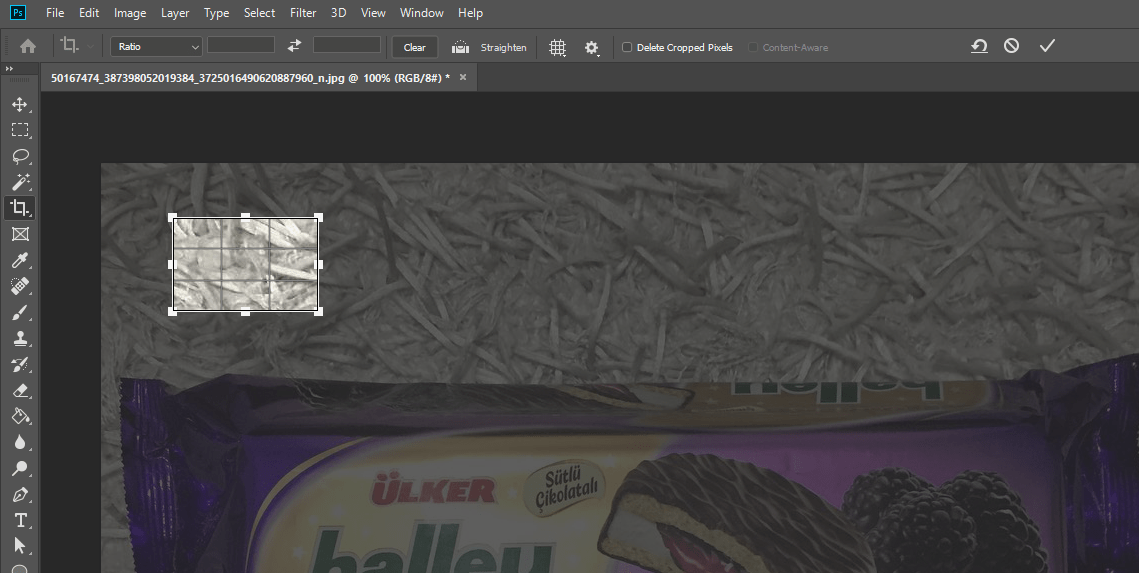This screenshot has height=573, width=1139.
Task: Reset the crop box with undo arrow
Action: pyautogui.click(x=978, y=46)
